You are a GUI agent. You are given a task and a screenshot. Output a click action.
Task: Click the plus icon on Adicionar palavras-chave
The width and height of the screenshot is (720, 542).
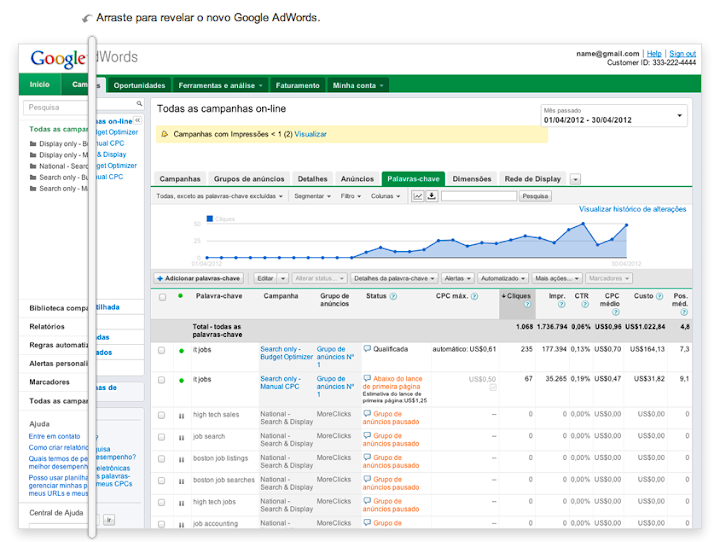pos(160,278)
